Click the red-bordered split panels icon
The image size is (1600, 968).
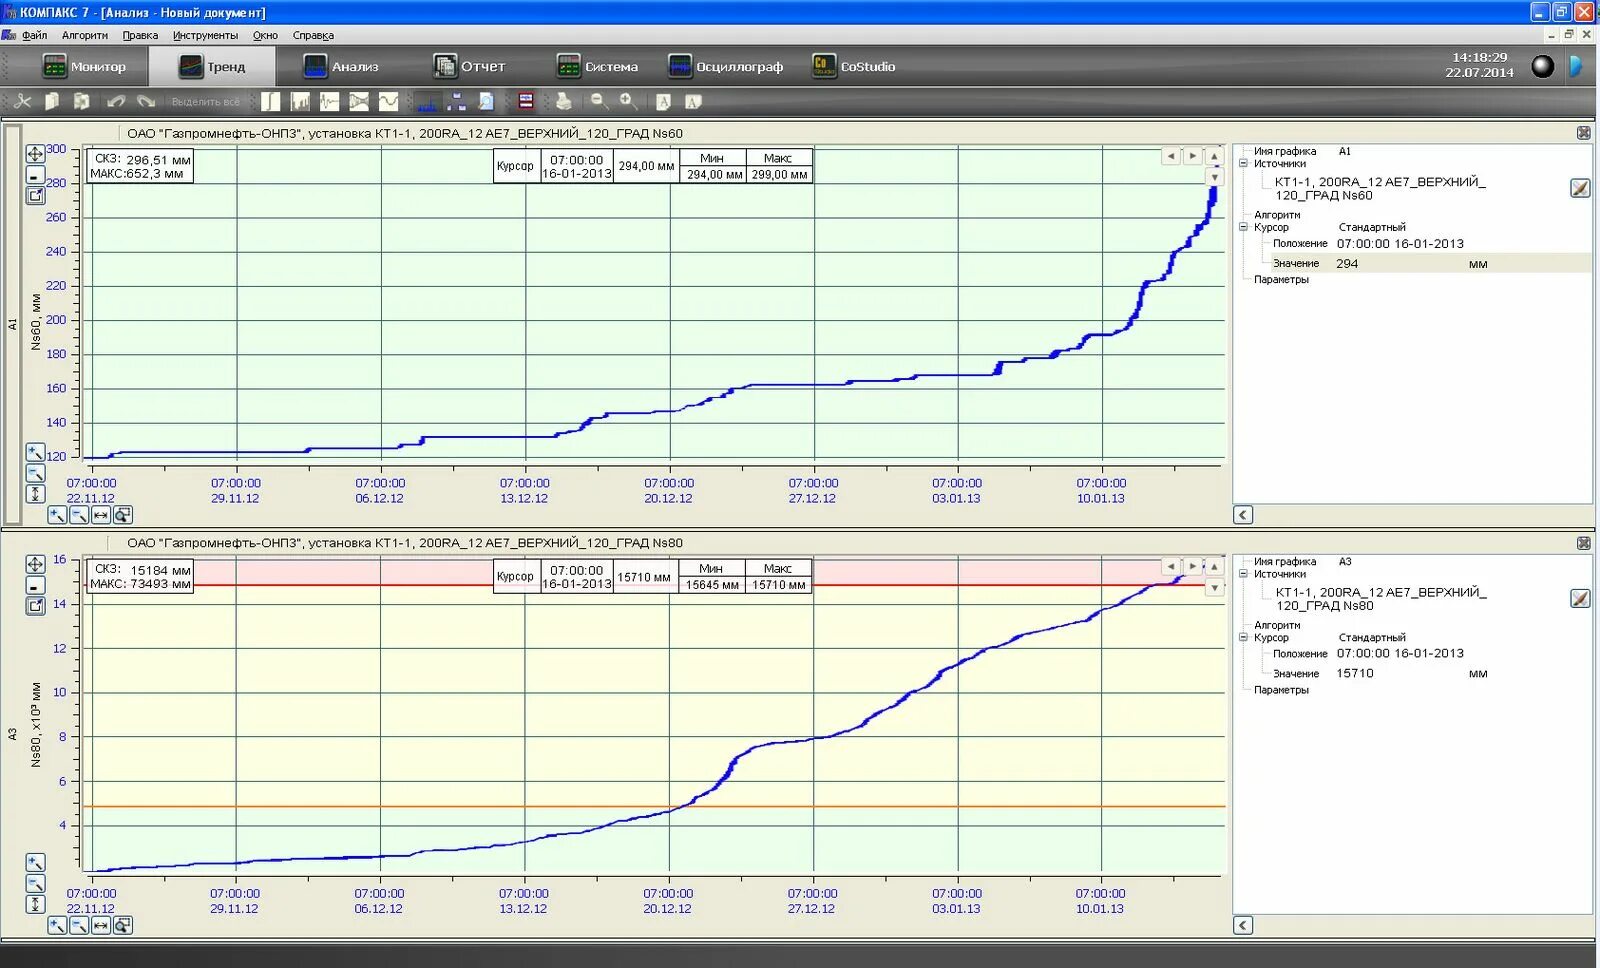click(x=525, y=101)
